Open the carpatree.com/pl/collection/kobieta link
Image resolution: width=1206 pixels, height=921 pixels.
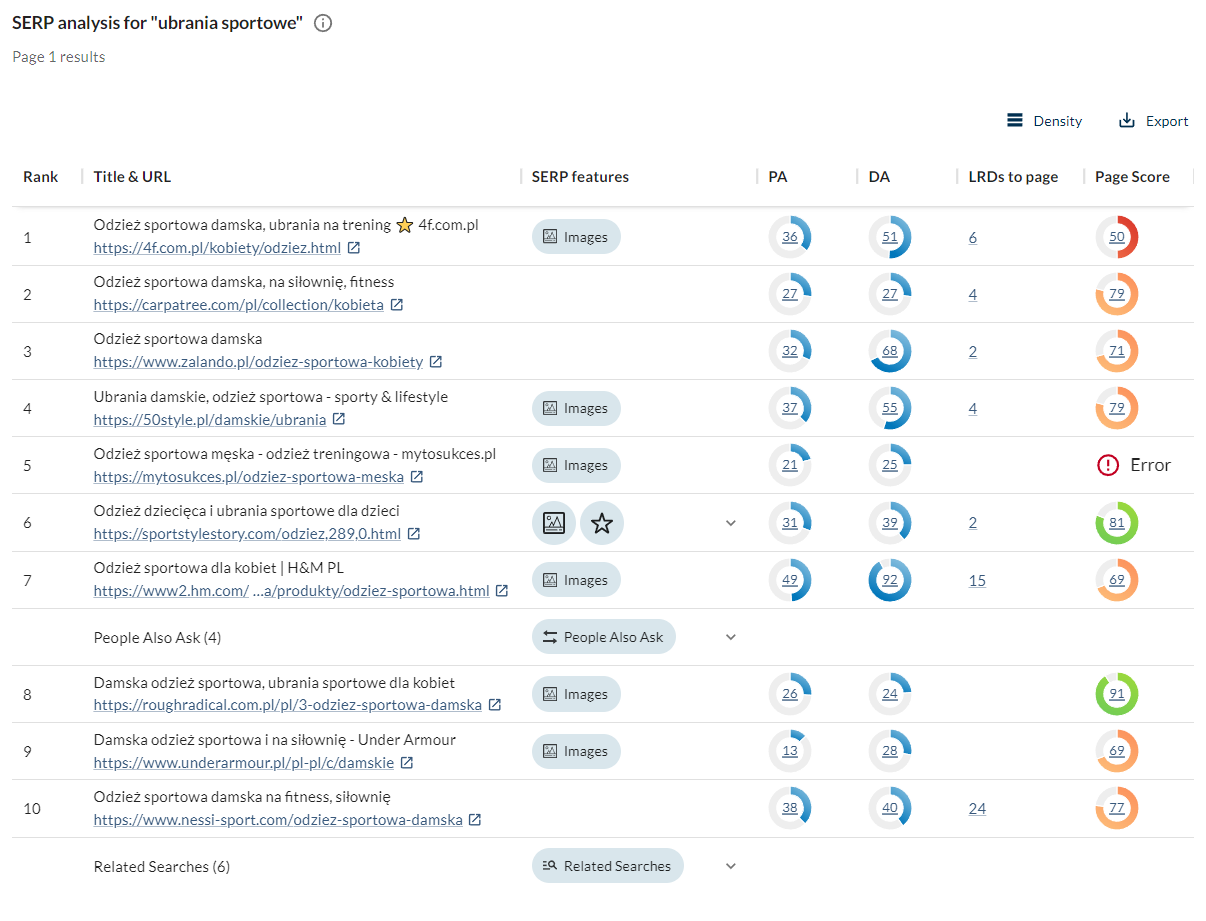tap(239, 305)
